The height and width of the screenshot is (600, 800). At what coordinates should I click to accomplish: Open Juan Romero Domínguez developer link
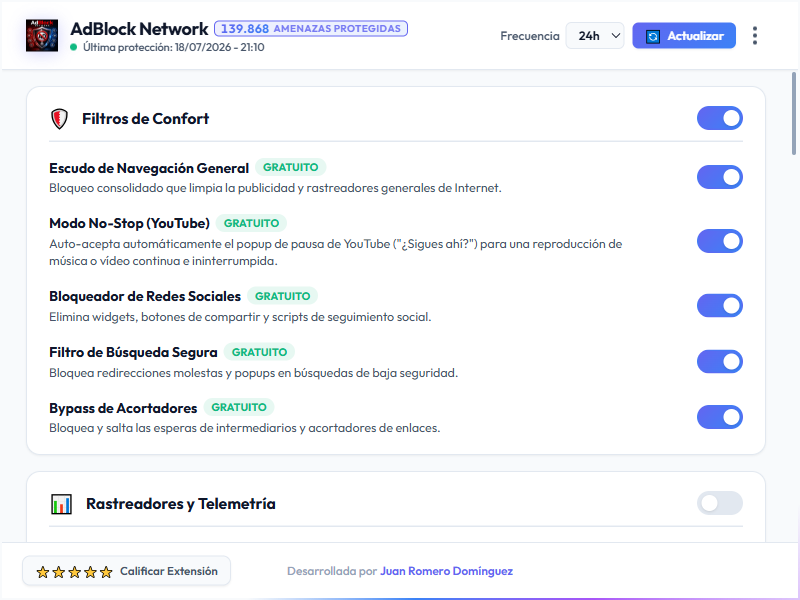[x=446, y=571]
